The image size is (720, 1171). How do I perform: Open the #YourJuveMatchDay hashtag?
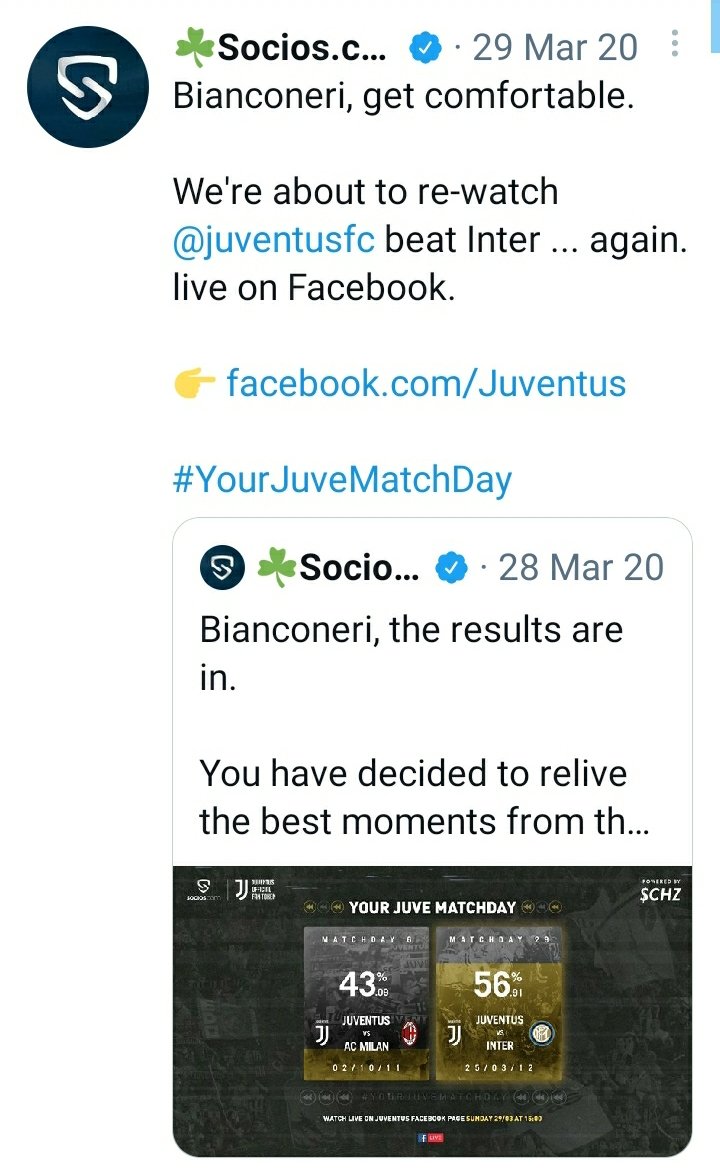click(x=342, y=479)
